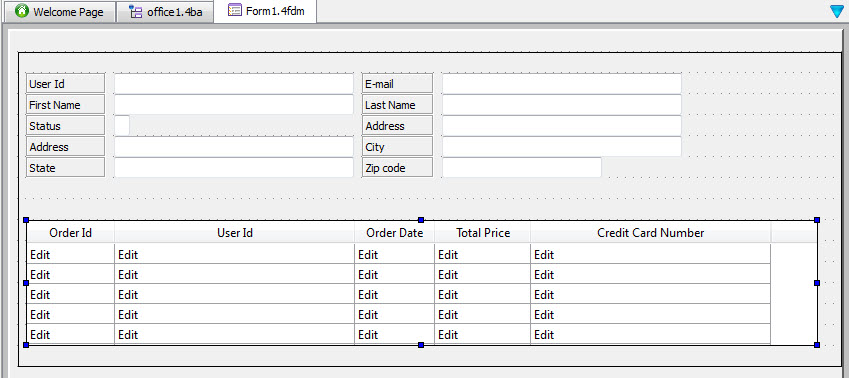The image size is (849, 378).
Task: Click the grid's top-center selection handle
Action: 421,220
